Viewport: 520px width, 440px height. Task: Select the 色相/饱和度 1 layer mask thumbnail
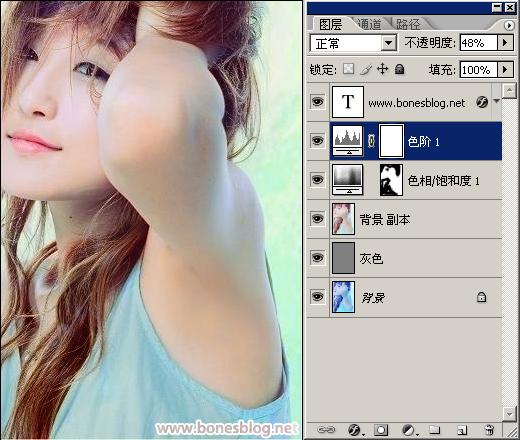(x=391, y=180)
